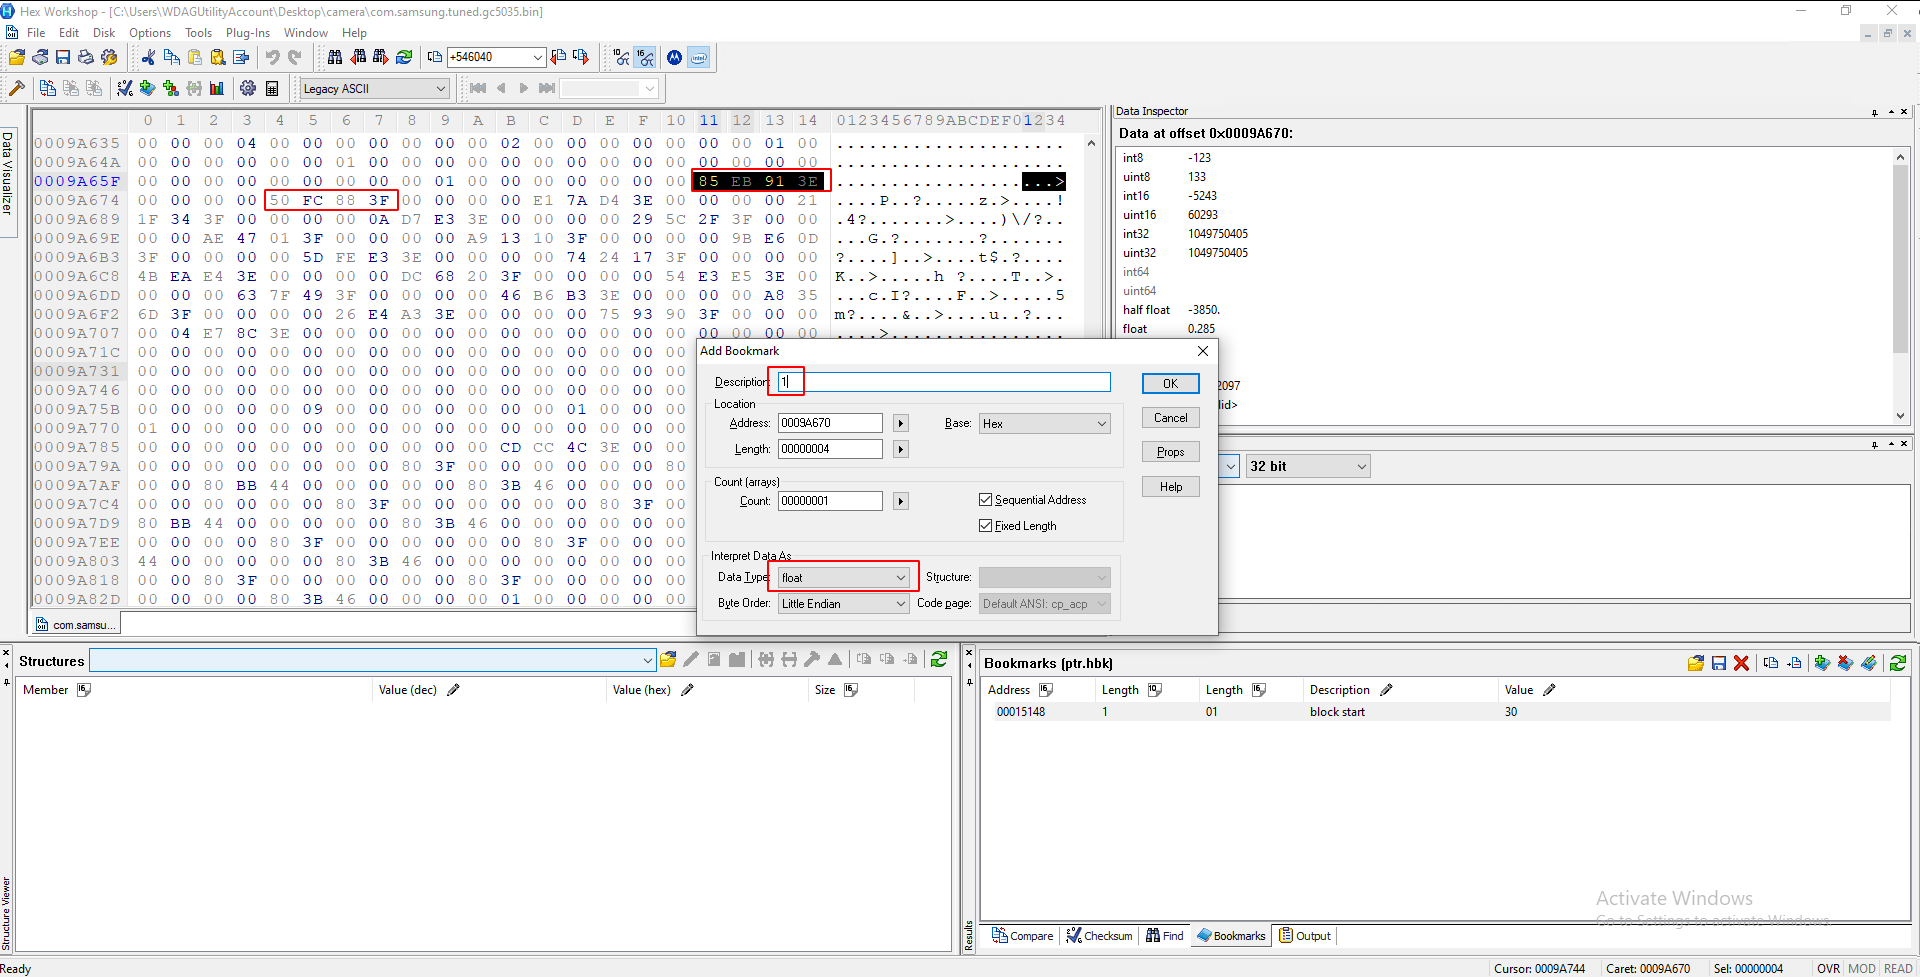Click the Description input field
Image resolution: width=1920 pixels, height=977 pixels.
pyautogui.click(x=944, y=382)
